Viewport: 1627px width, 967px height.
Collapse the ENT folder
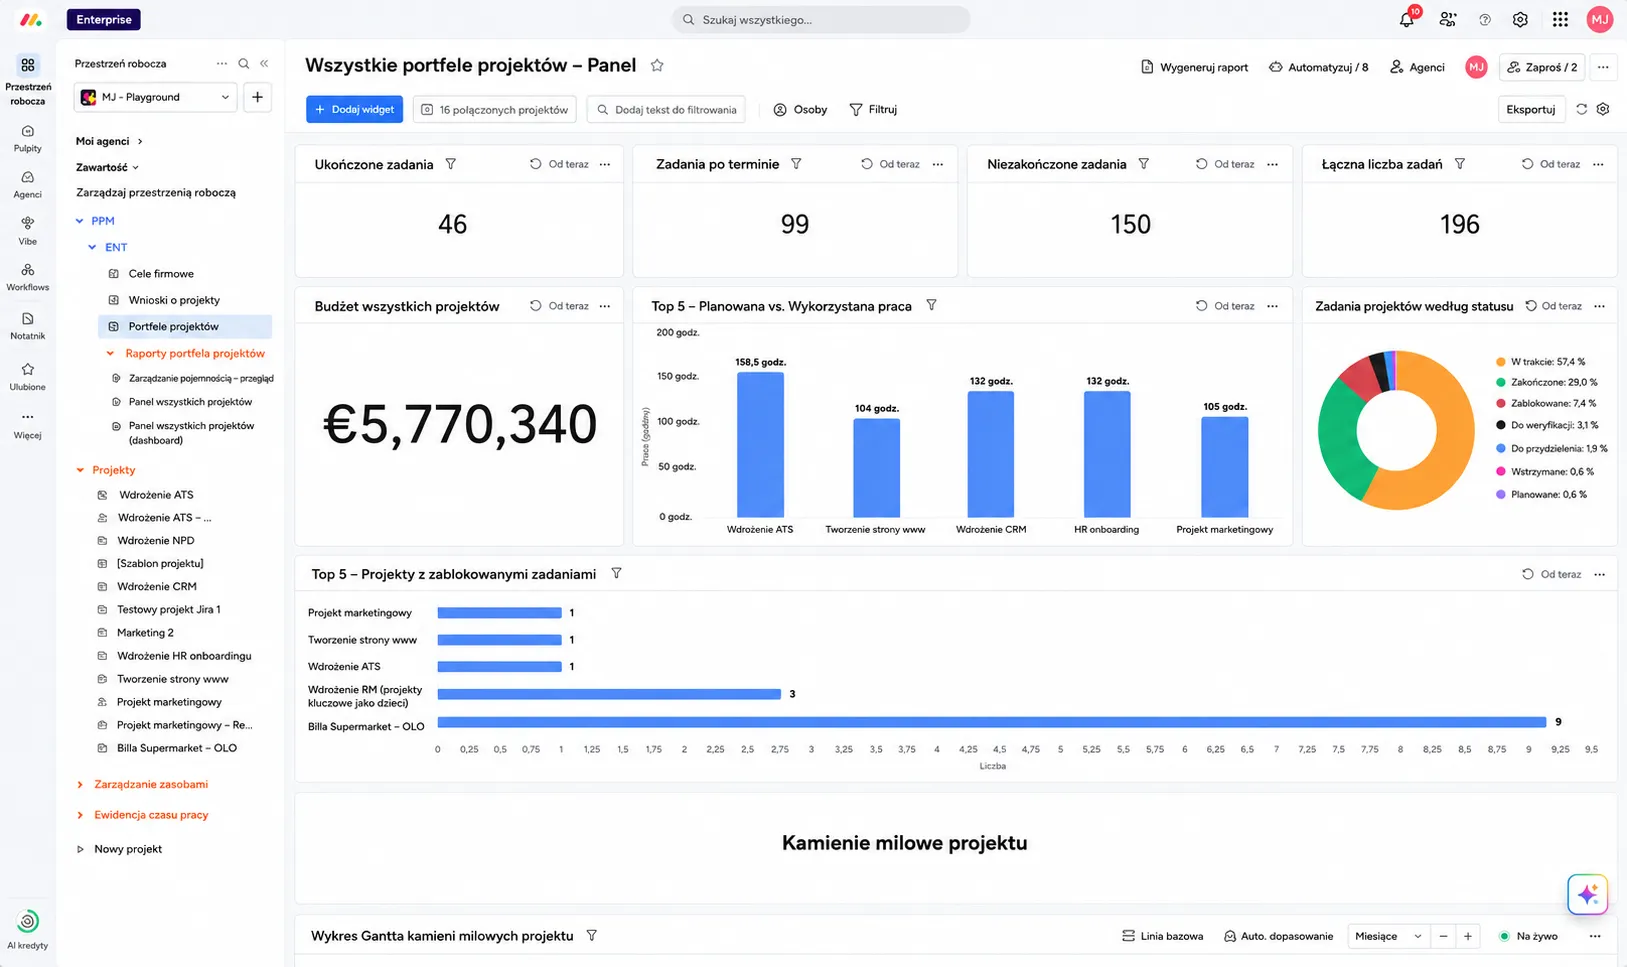(92, 247)
